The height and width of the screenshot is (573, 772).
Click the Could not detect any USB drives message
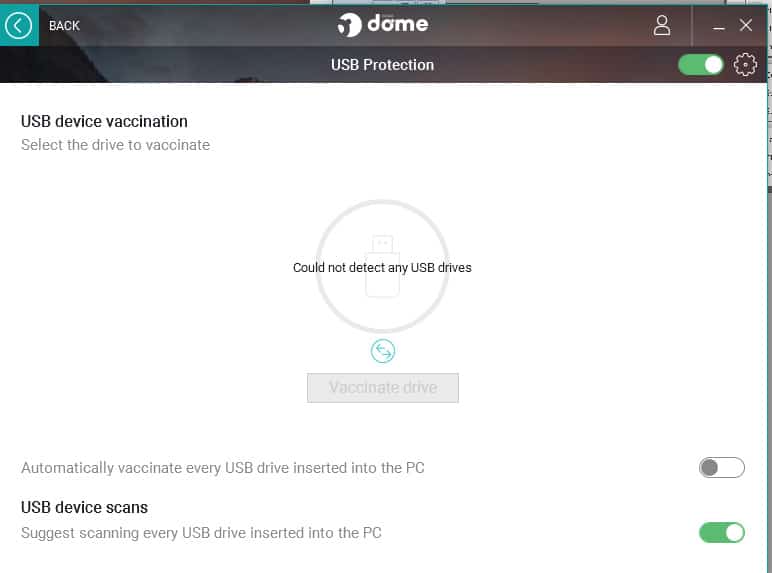[382, 267]
